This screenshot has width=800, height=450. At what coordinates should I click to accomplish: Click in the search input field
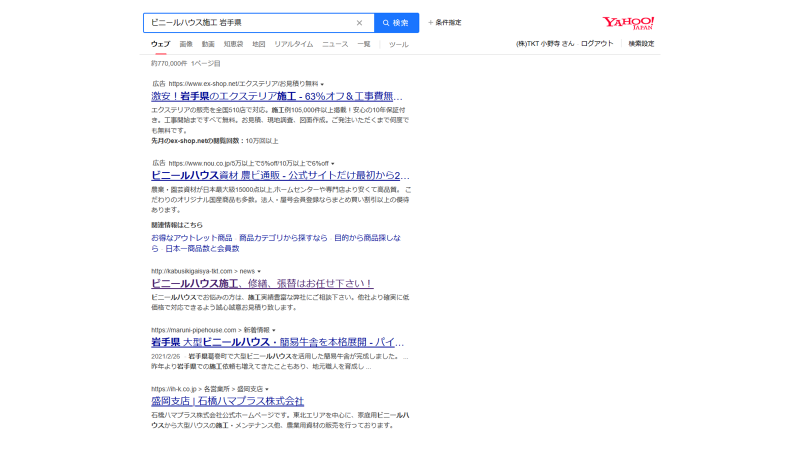click(x=250, y=22)
